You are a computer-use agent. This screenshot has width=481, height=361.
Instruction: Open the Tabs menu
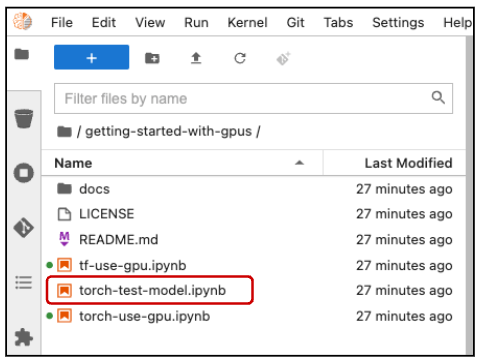coord(338,23)
